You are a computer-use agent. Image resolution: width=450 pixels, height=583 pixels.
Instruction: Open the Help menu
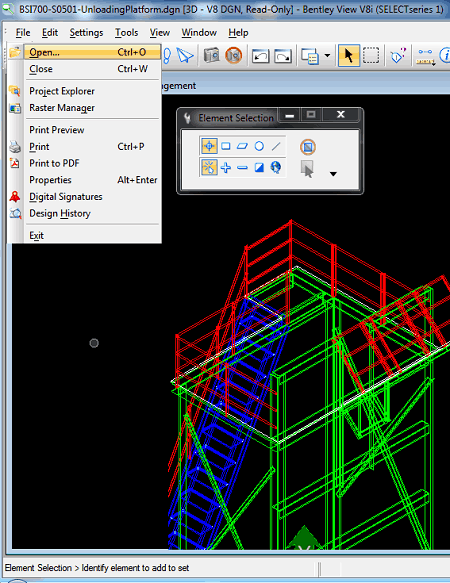point(238,33)
